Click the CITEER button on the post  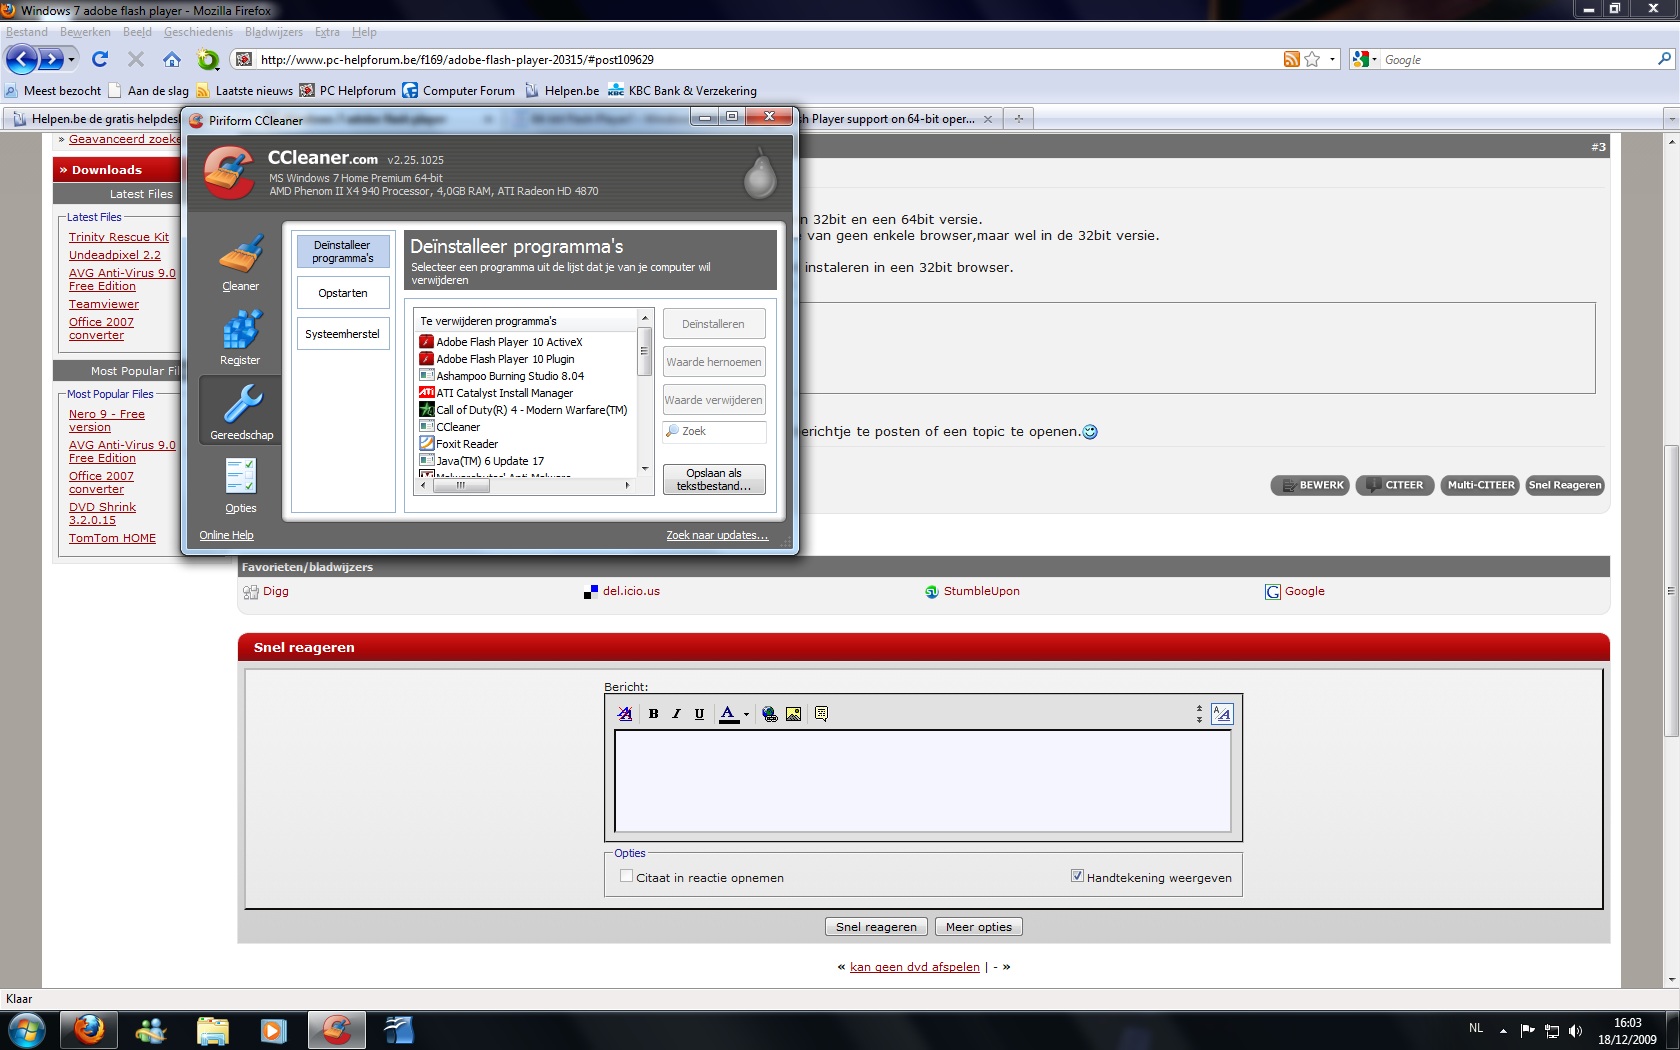pyautogui.click(x=1395, y=485)
